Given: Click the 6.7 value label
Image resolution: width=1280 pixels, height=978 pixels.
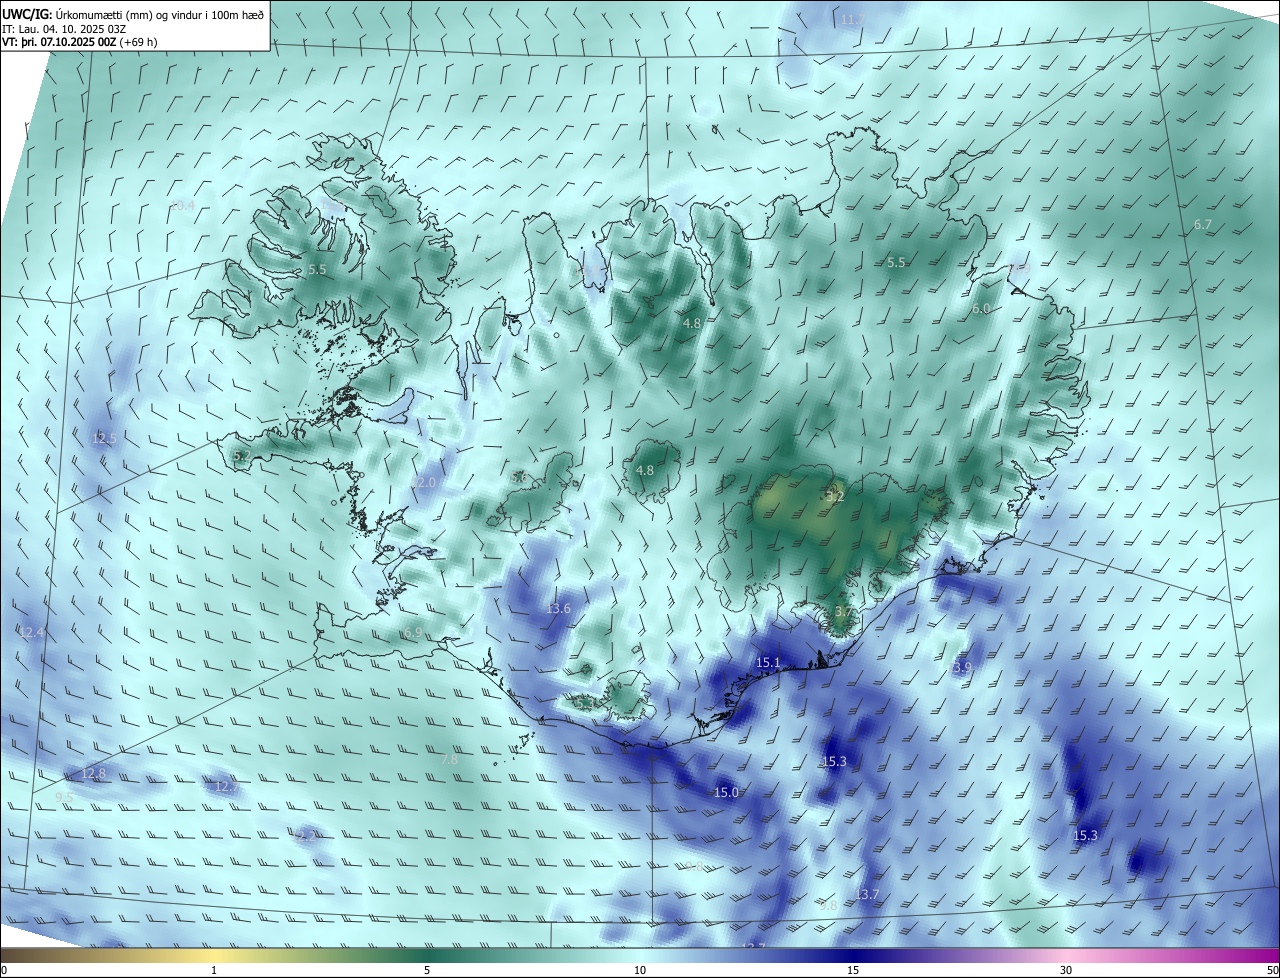Looking at the screenshot, I should (x=1202, y=225).
